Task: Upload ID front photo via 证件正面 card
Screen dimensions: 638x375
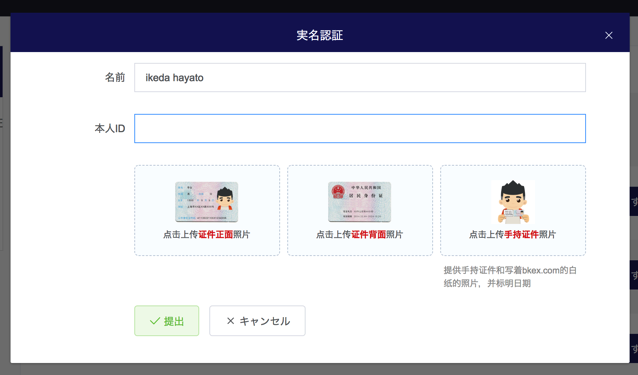Action: pyautogui.click(x=207, y=210)
